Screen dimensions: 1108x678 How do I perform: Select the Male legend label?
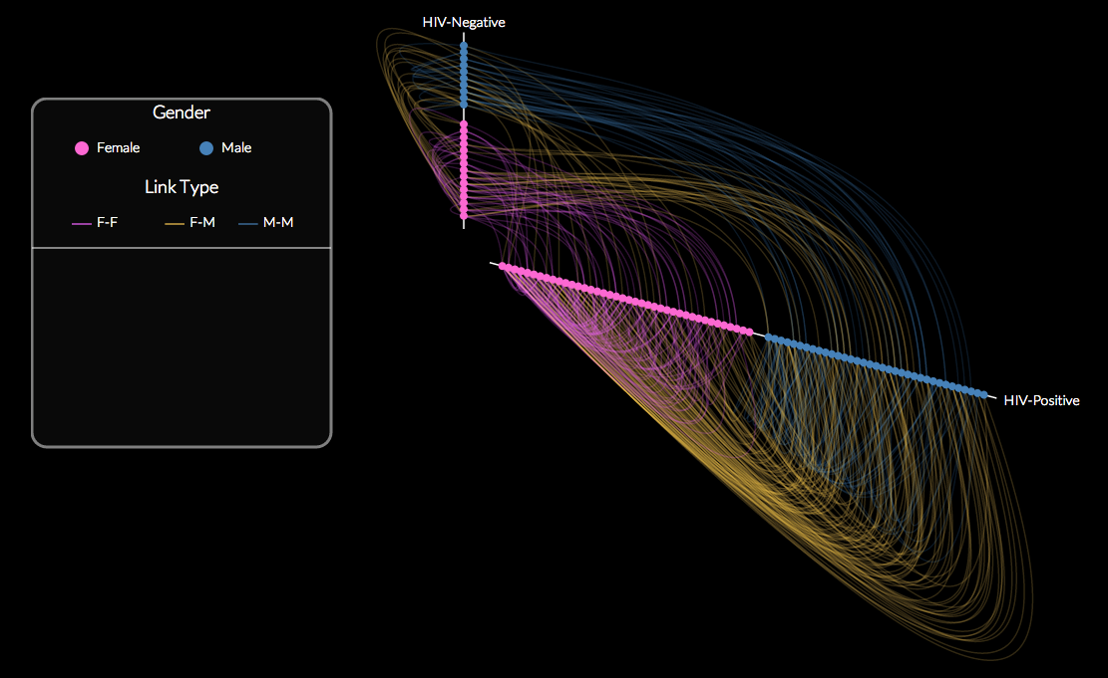[x=236, y=148]
